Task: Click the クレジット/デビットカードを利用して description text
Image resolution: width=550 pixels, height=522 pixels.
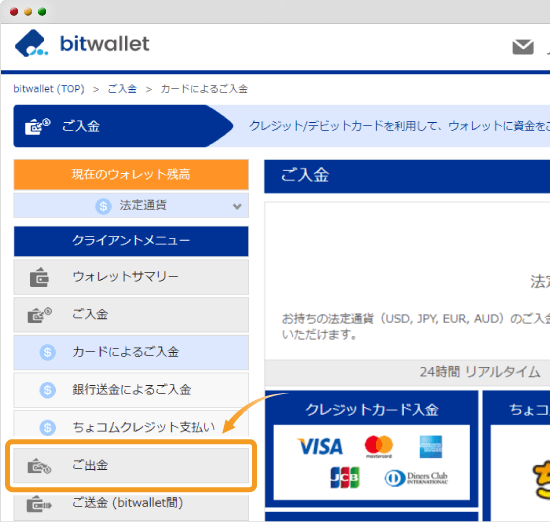Action: [x=400, y=126]
